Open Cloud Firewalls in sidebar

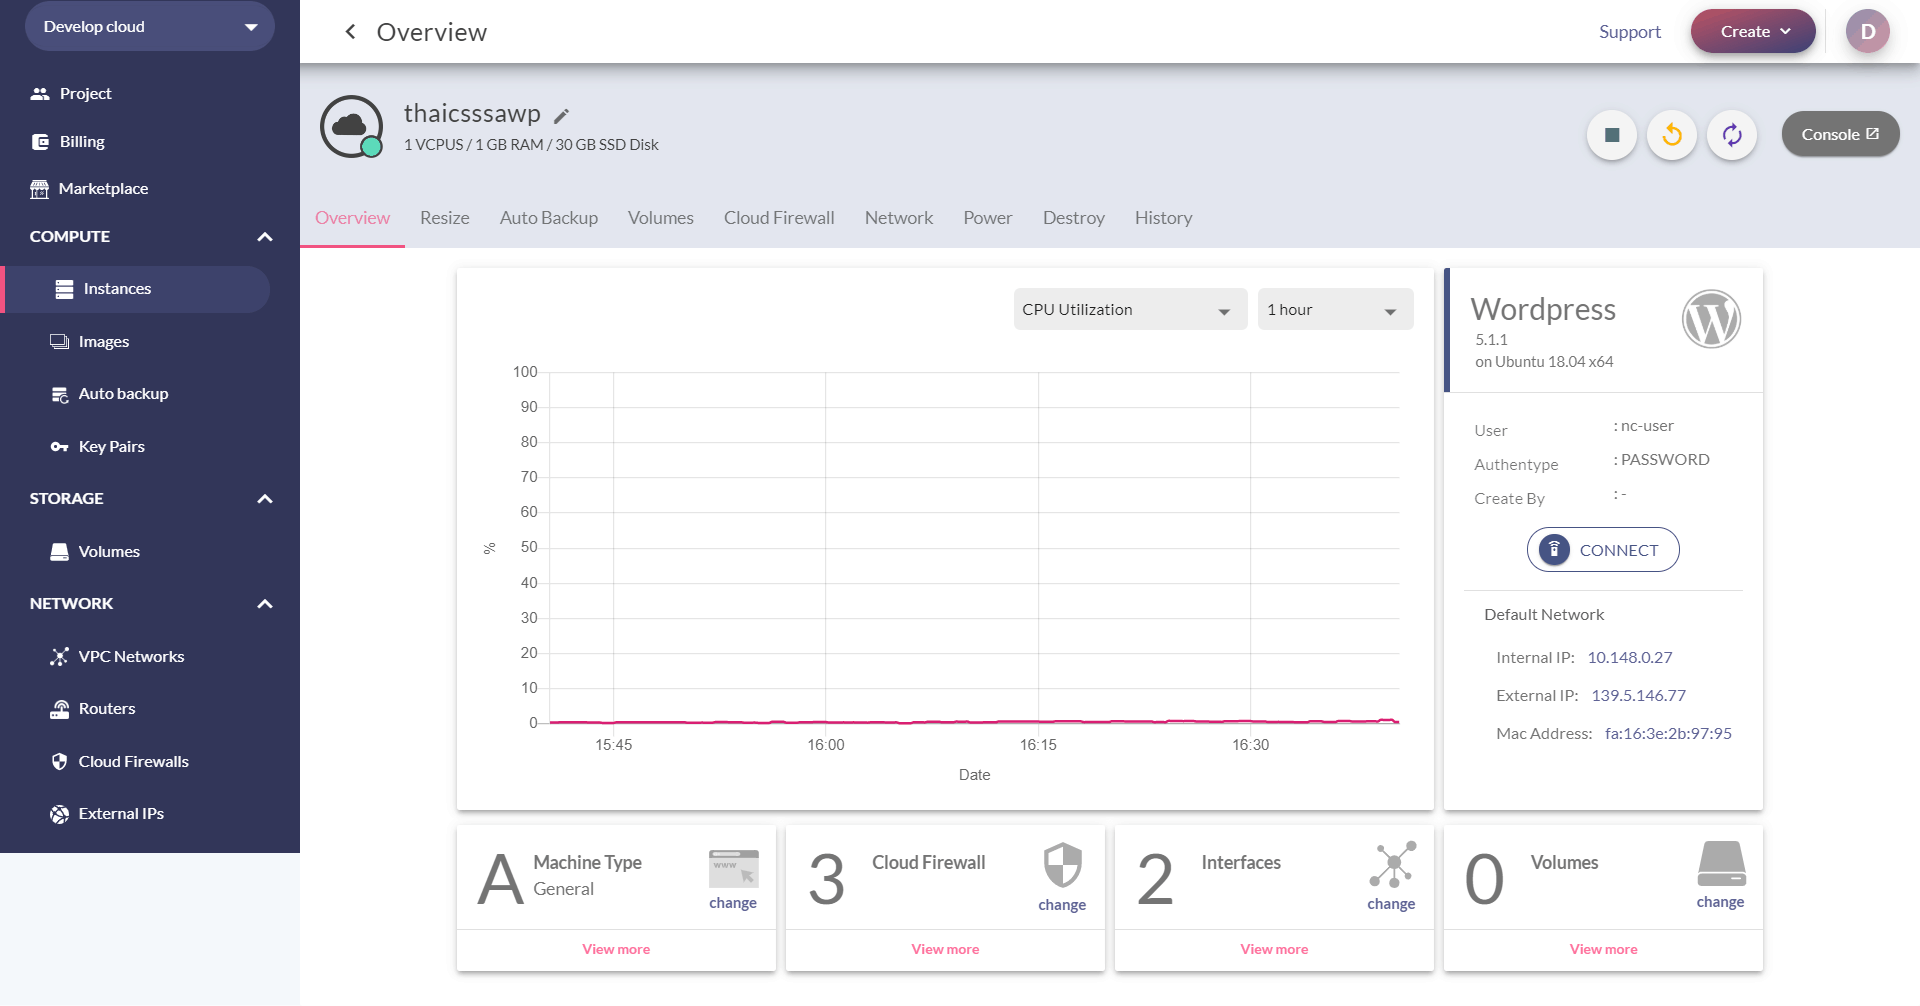point(119,762)
